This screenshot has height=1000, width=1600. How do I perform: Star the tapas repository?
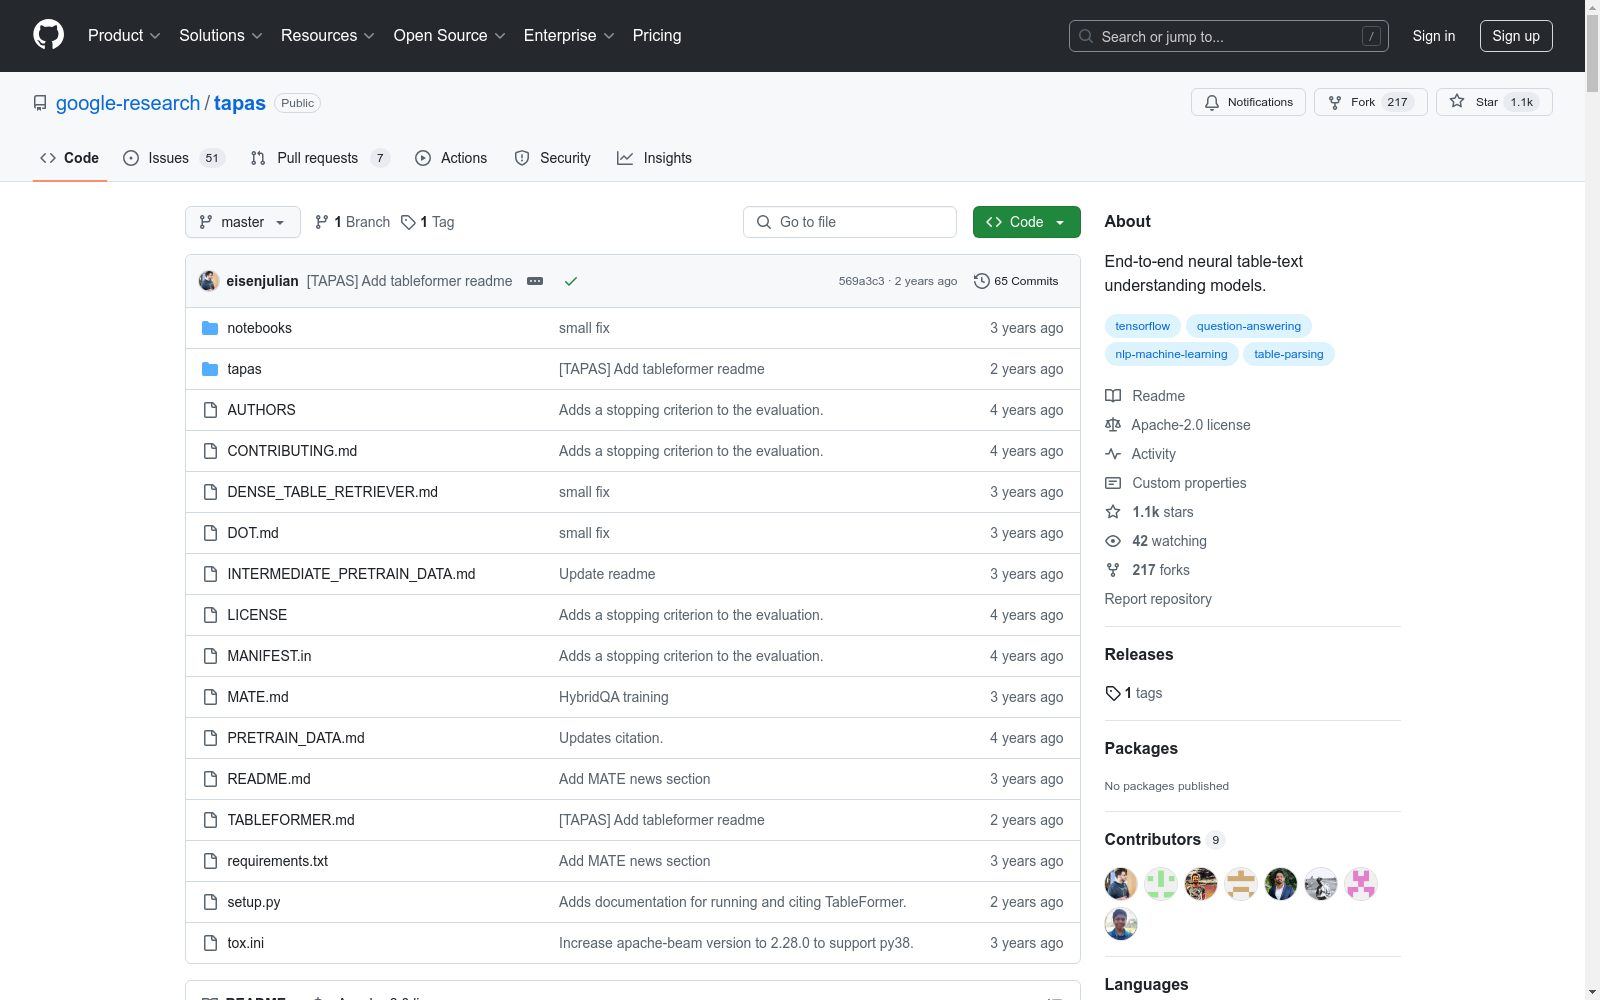1494,102
